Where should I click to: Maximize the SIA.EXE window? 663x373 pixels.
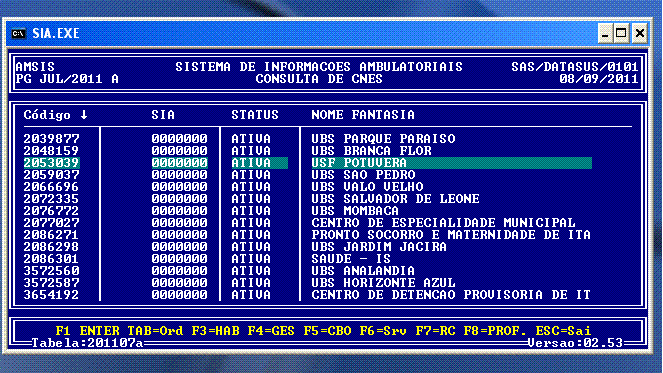click(621, 33)
